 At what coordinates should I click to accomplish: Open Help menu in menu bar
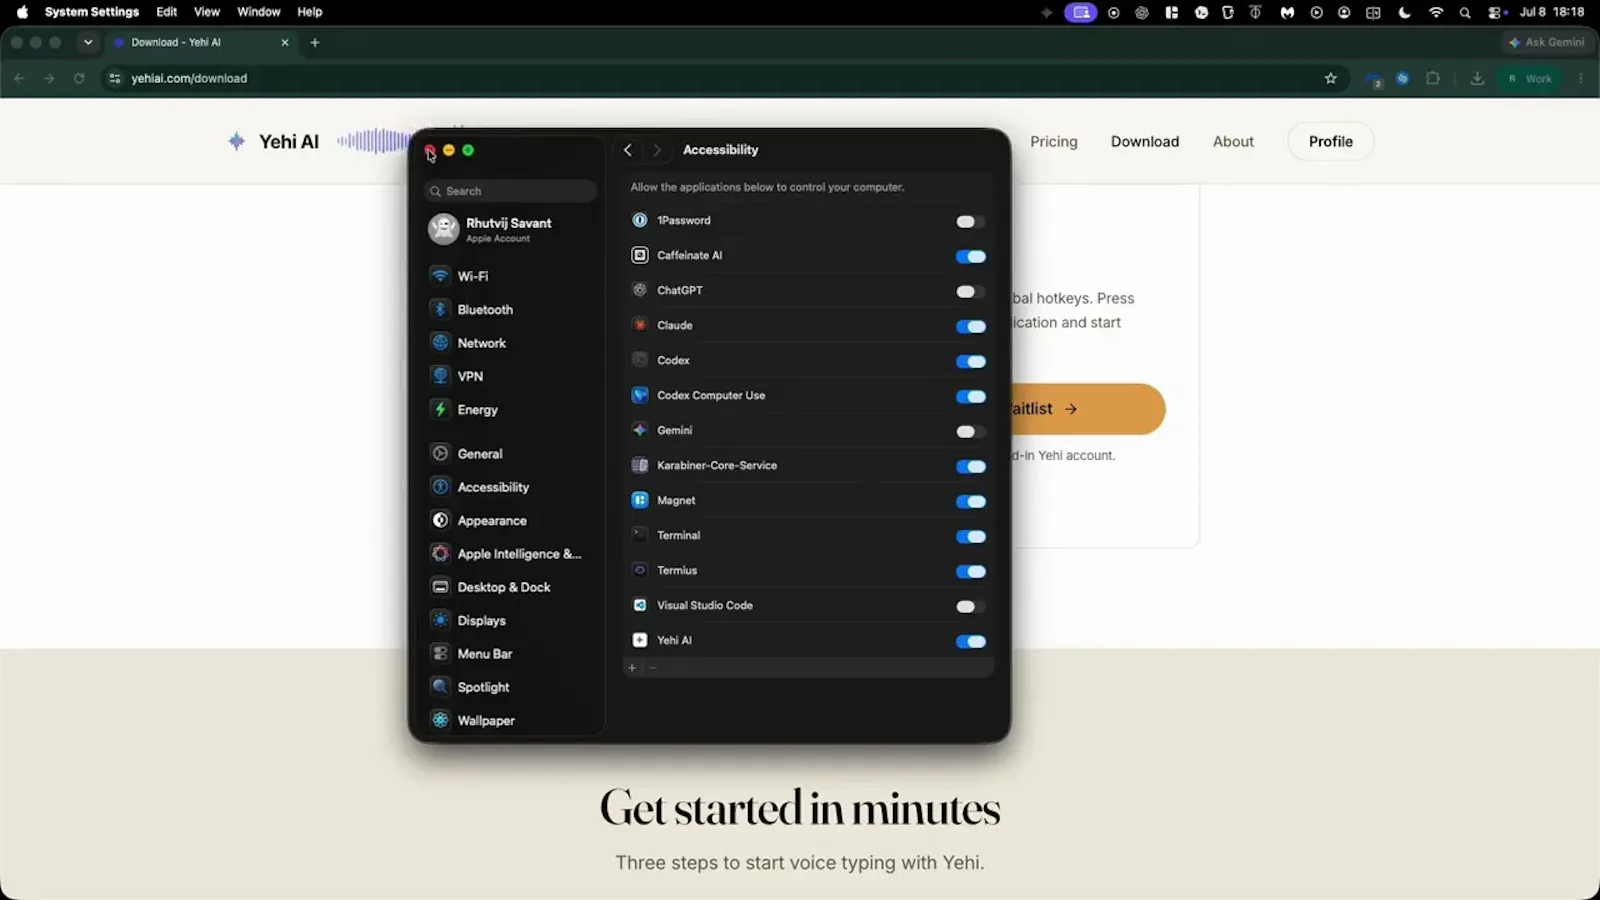(x=310, y=12)
